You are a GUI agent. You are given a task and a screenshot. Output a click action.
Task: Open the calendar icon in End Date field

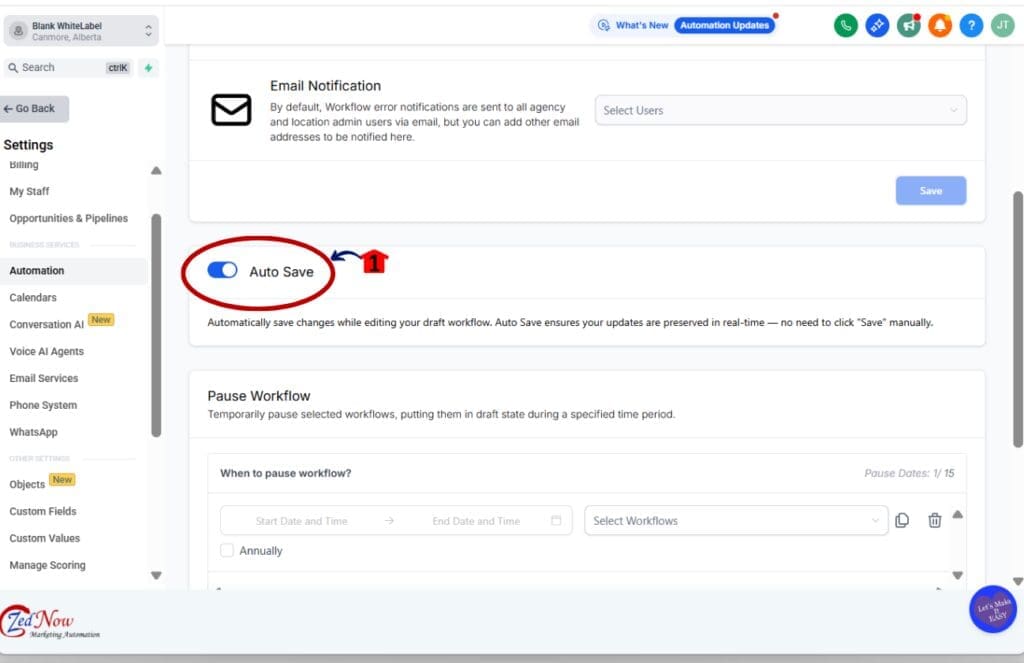(x=555, y=520)
